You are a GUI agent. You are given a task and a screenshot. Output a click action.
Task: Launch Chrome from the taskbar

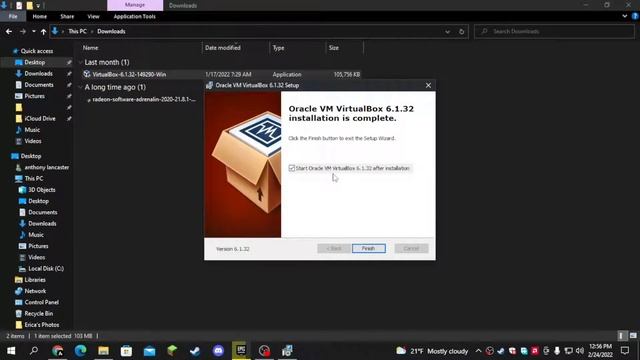[58, 351]
